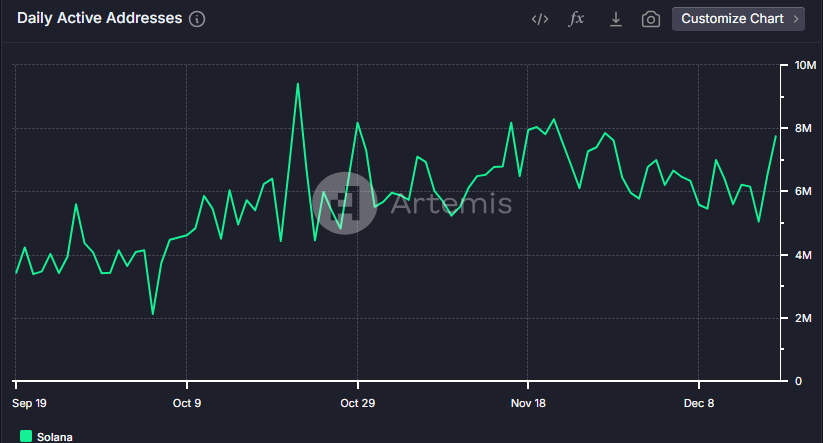Select the Oct 29 x-axis label
The height and width of the screenshot is (443, 823).
(x=357, y=403)
